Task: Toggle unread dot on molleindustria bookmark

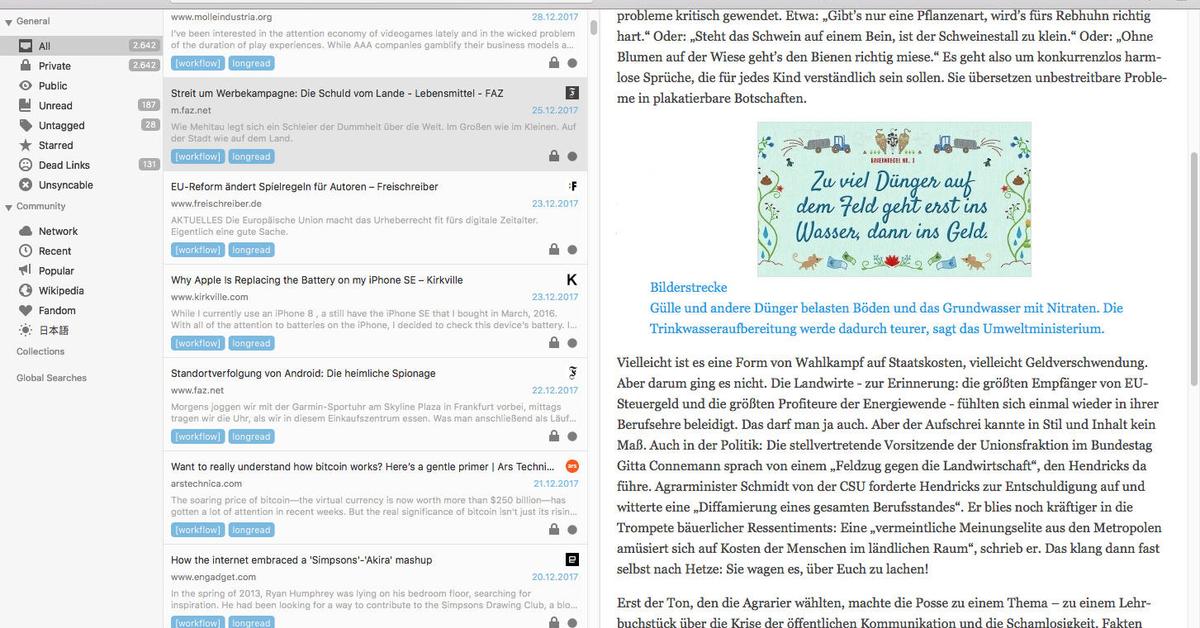Action: 572,63
